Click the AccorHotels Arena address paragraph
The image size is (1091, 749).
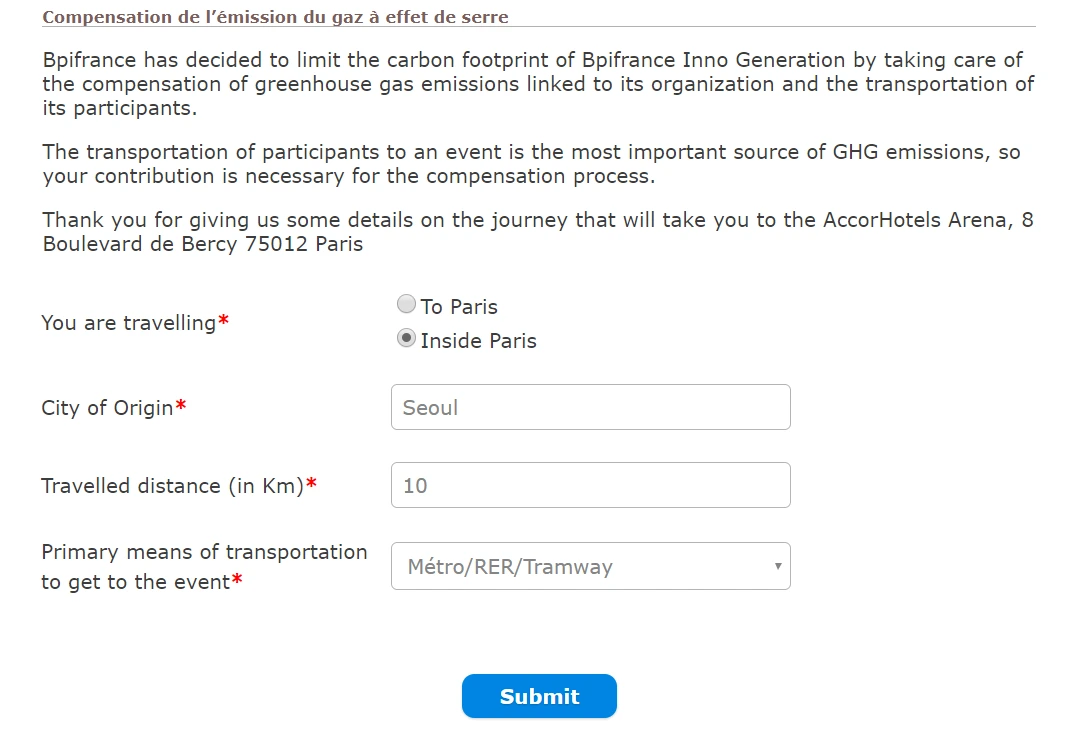pos(537,231)
